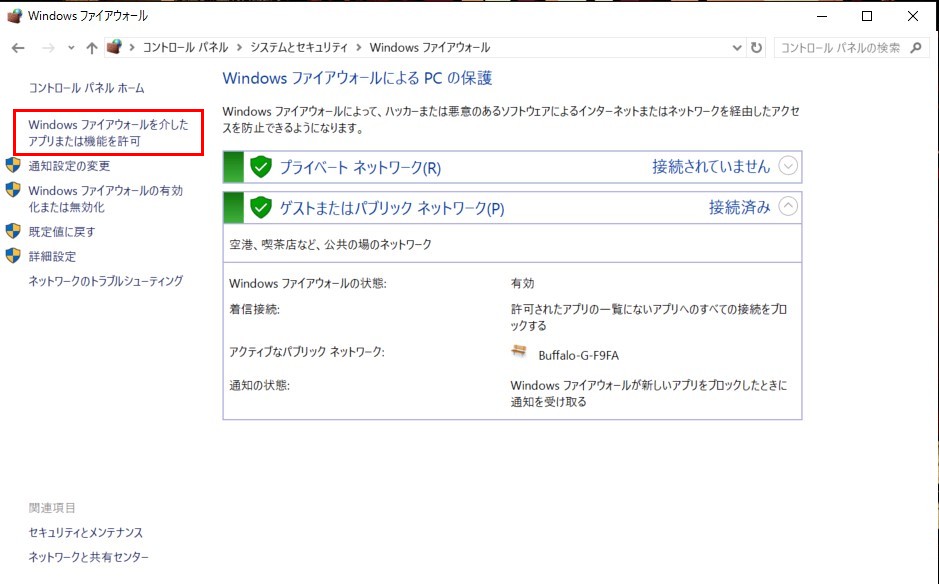Click the firewall icon in address bar

114,47
